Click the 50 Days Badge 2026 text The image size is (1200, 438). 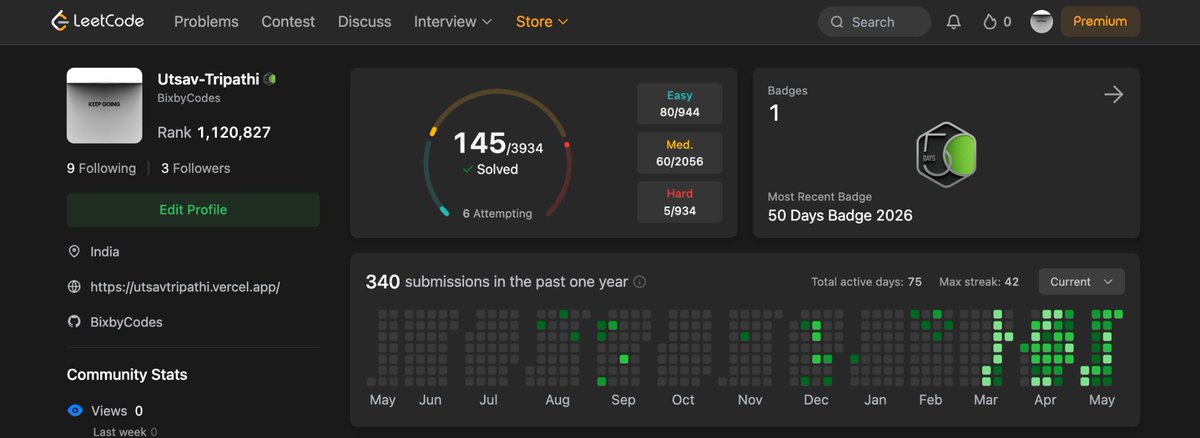point(840,215)
